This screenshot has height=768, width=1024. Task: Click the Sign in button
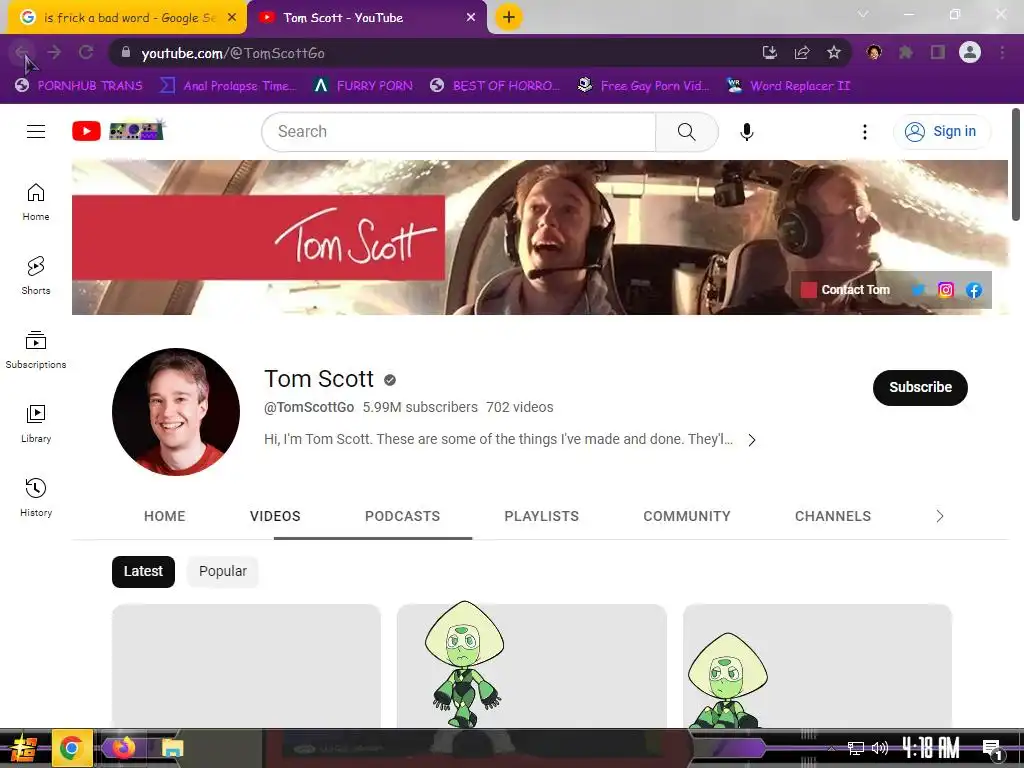point(941,131)
